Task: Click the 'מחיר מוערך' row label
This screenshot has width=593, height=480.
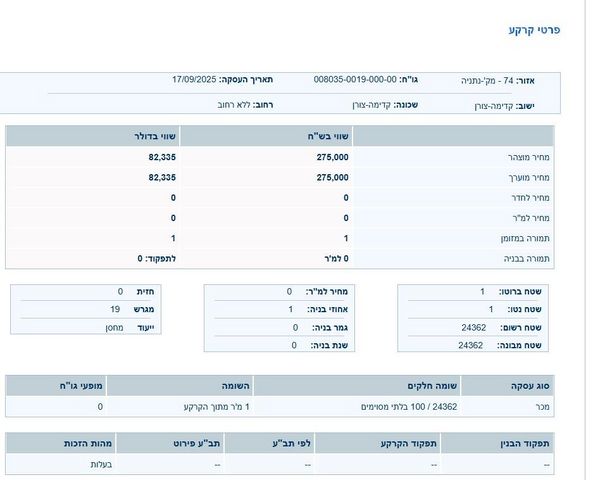Action: 529,177
